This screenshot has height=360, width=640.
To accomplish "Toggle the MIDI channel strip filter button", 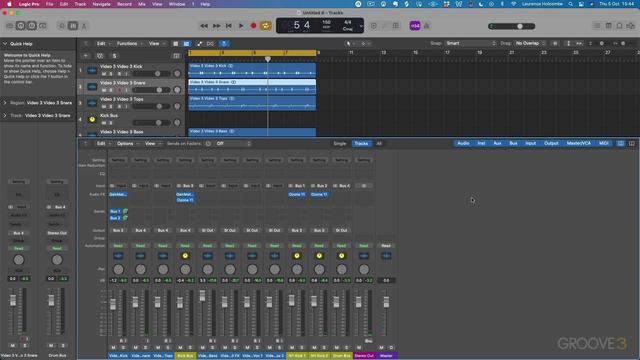I will tap(603, 143).
